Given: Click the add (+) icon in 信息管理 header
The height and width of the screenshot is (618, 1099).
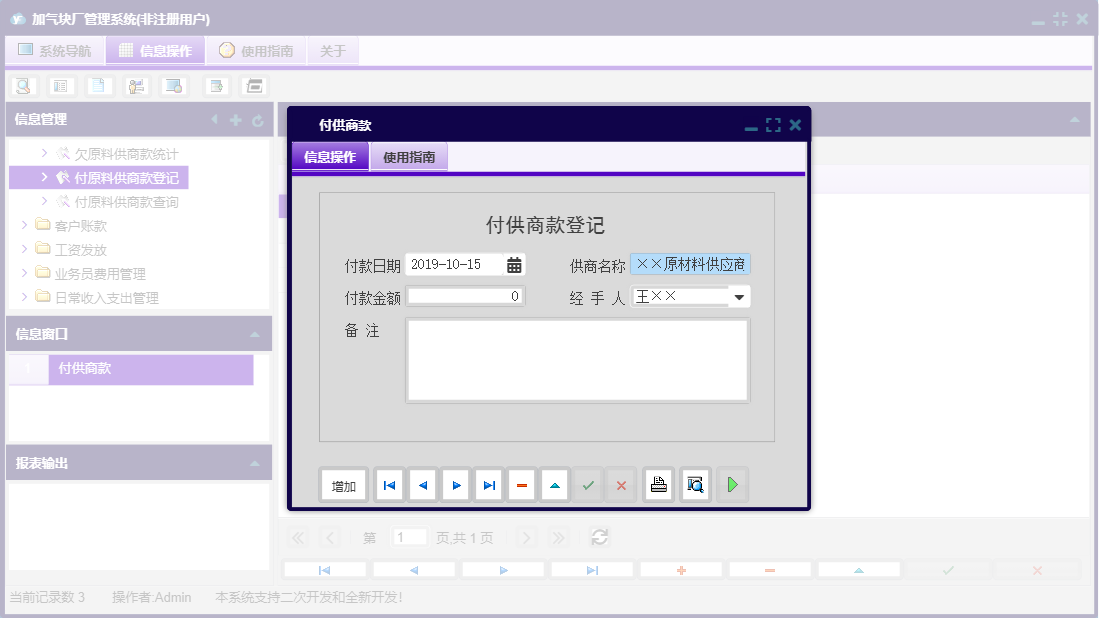Looking at the screenshot, I should [x=234, y=119].
